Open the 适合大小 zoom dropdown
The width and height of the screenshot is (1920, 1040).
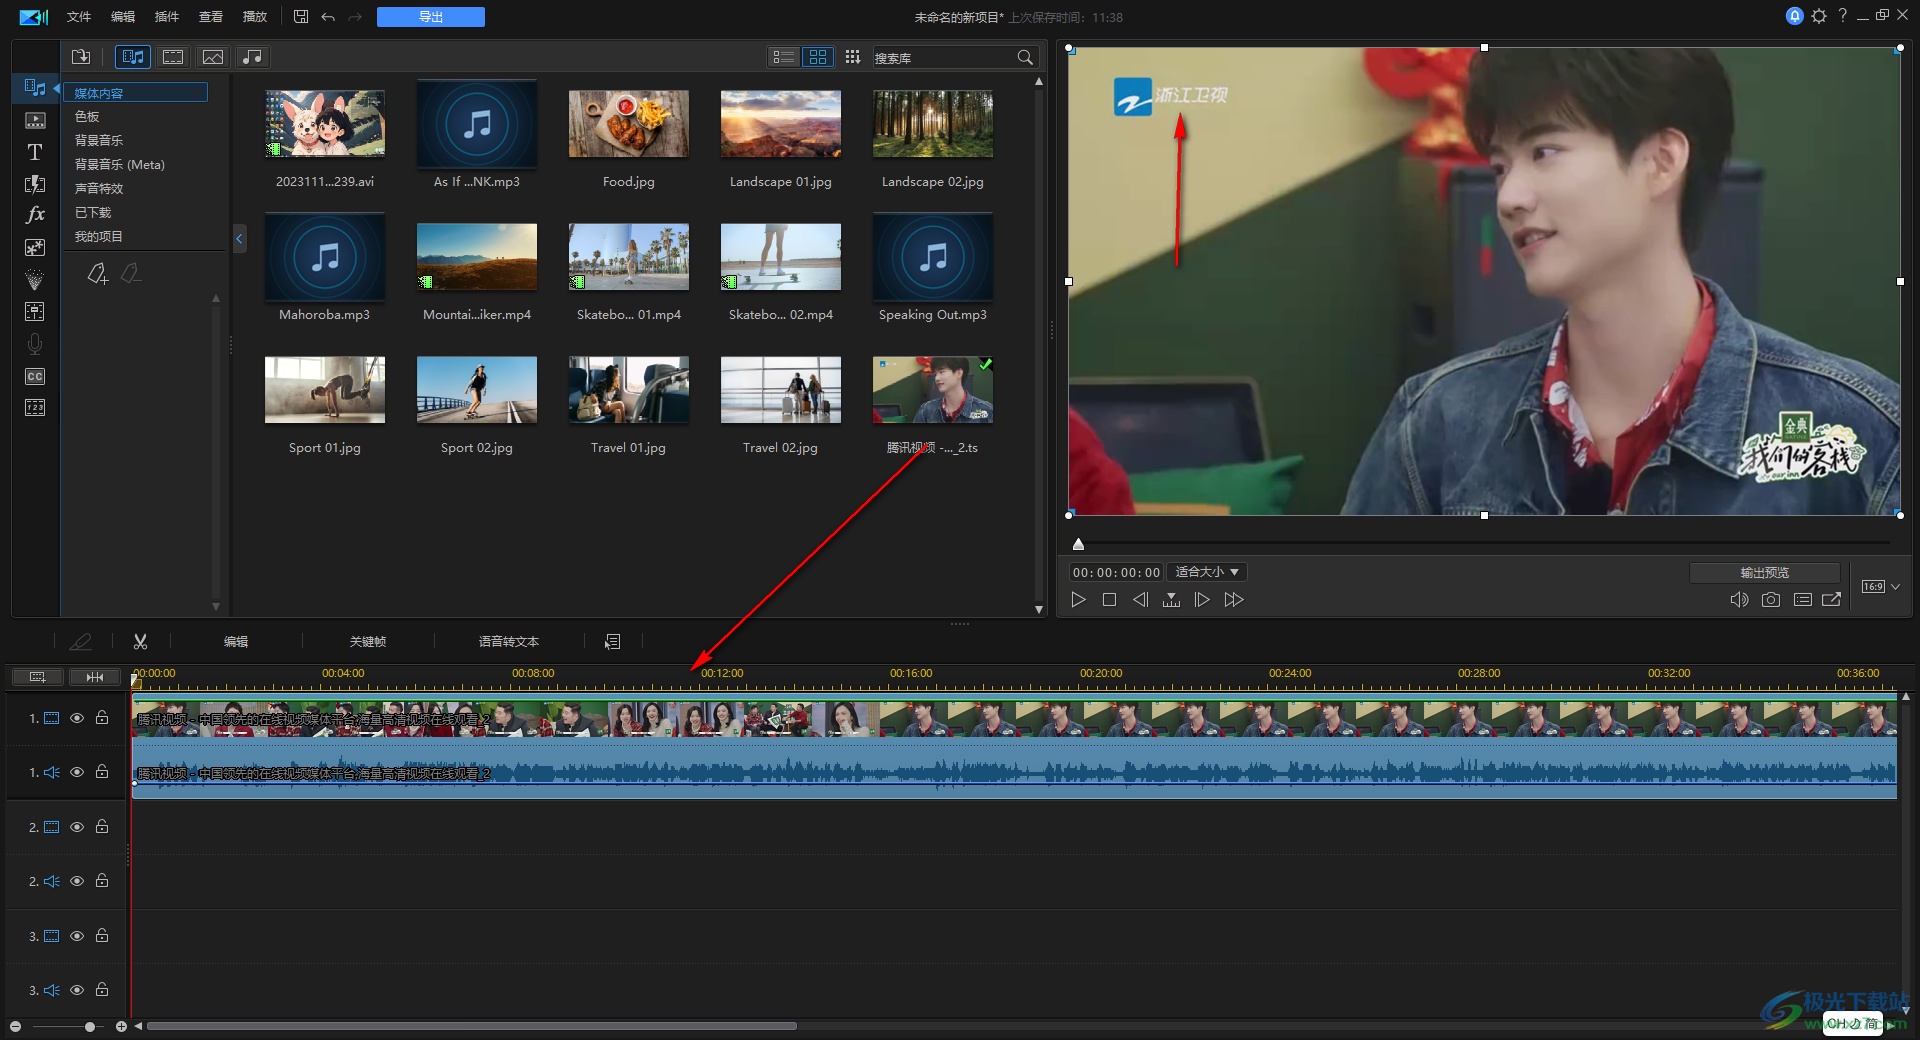pos(1207,572)
